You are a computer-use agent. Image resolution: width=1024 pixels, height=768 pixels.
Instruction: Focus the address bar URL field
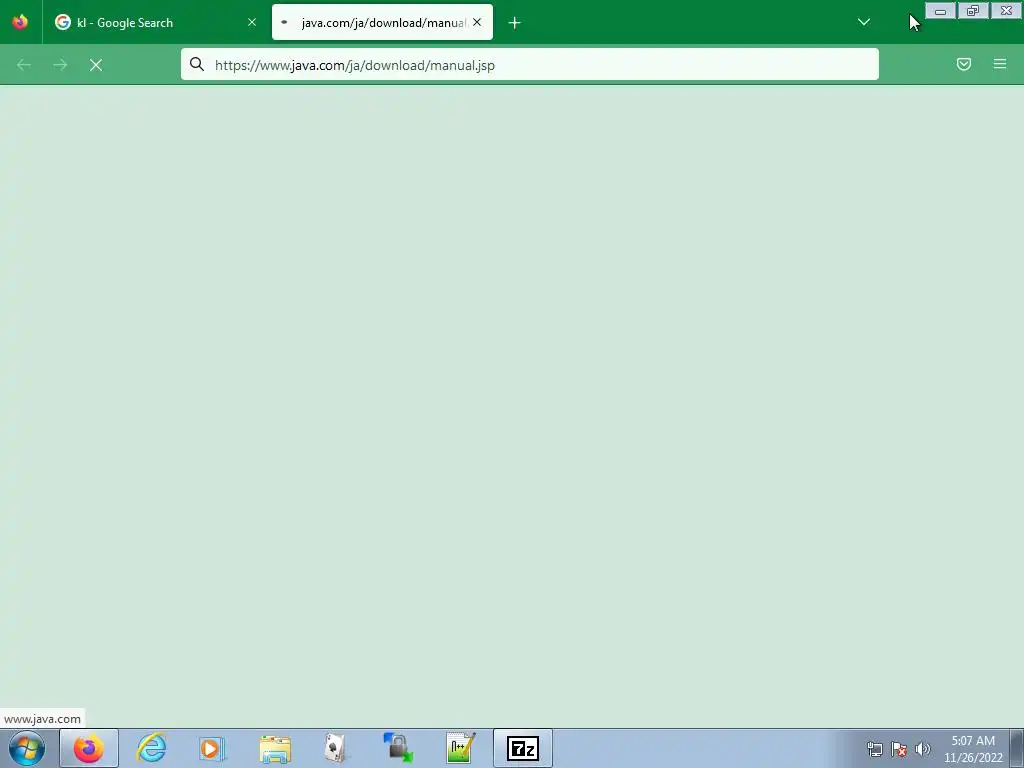coord(530,65)
